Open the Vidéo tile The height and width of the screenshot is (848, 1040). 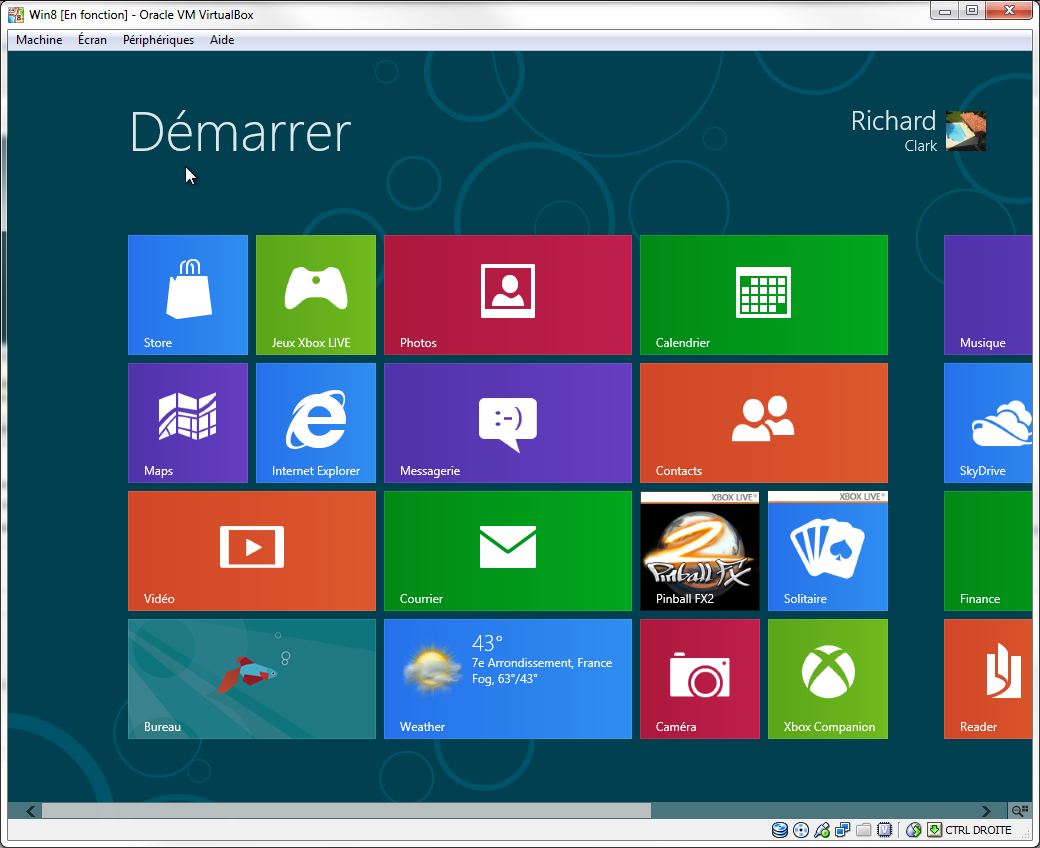coord(252,551)
